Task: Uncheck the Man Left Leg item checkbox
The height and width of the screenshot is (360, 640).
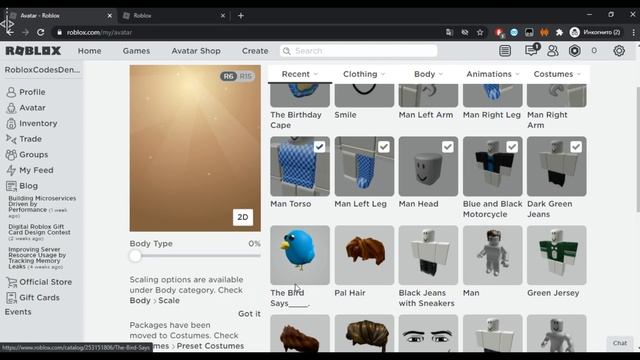Action: [x=384, y=147]
